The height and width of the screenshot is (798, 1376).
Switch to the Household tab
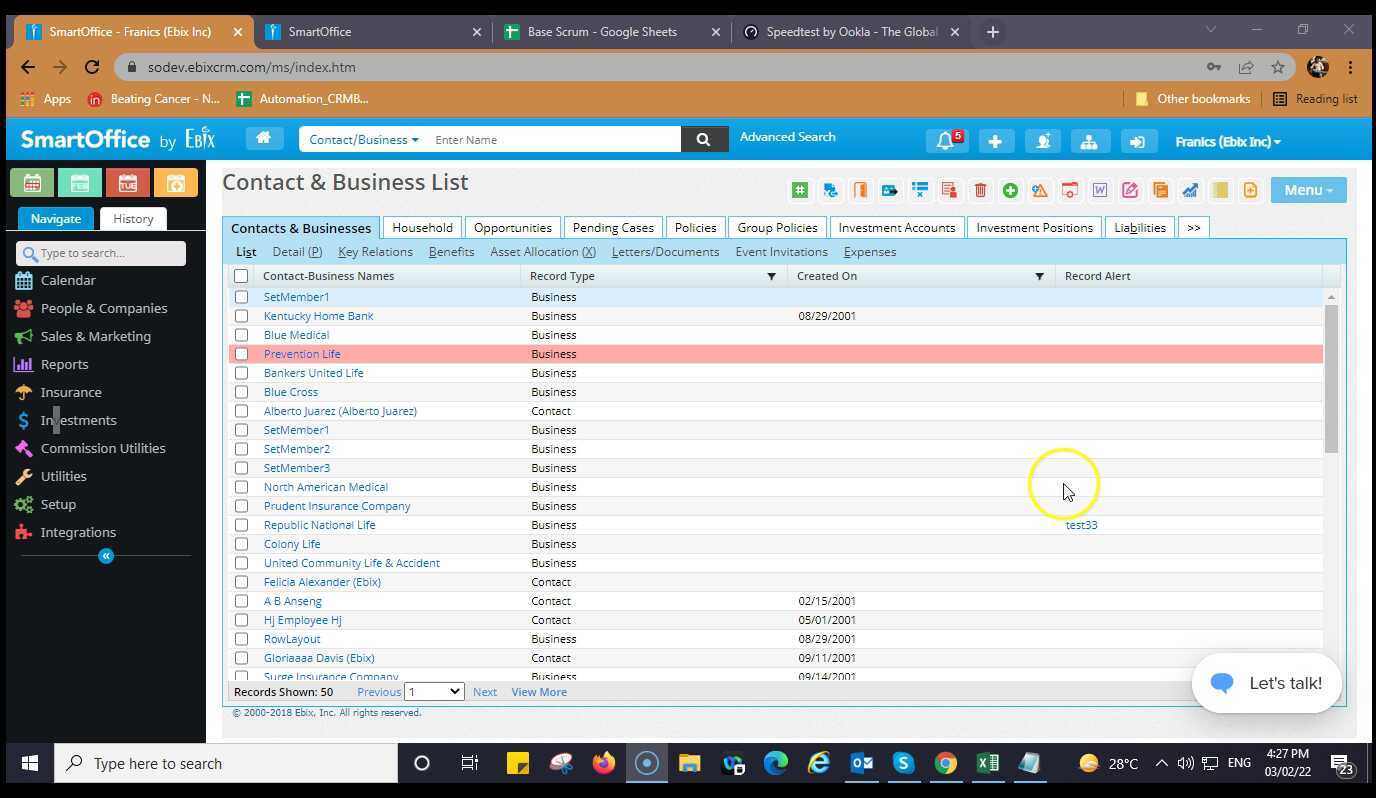pos(422,228)
